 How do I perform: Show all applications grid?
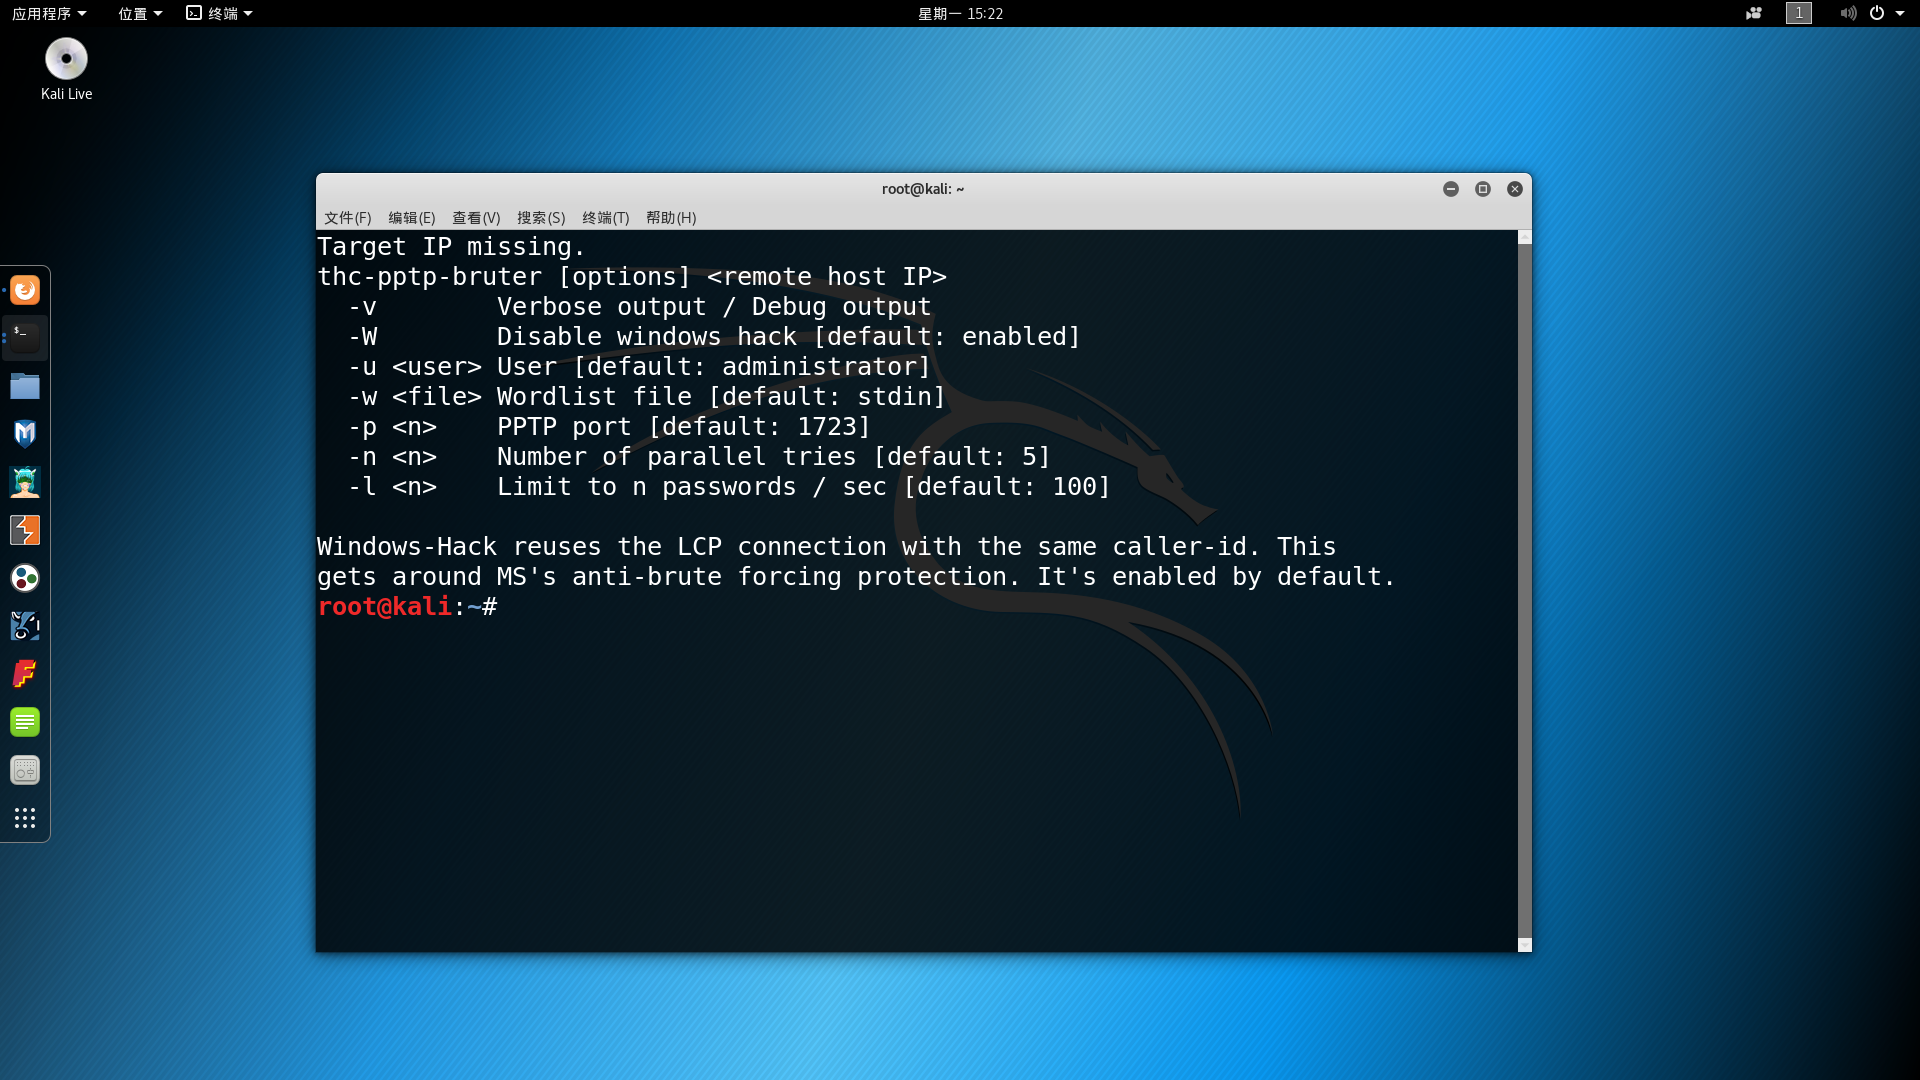pos(25,818)
